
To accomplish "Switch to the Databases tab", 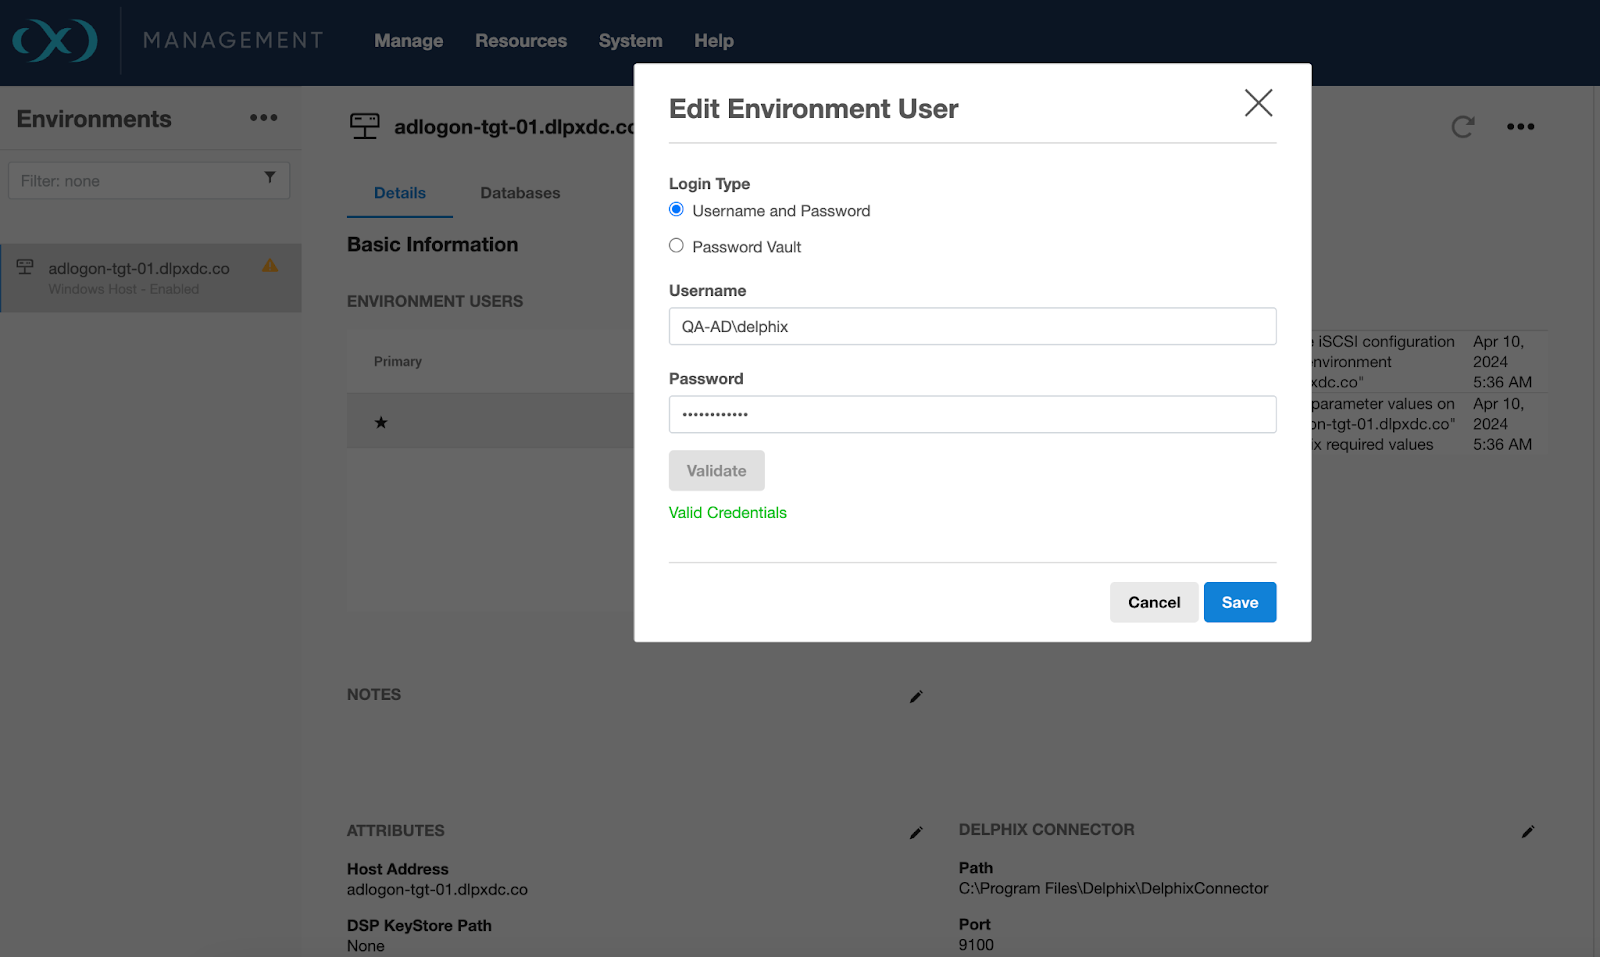I will click(x=520, y=193).
